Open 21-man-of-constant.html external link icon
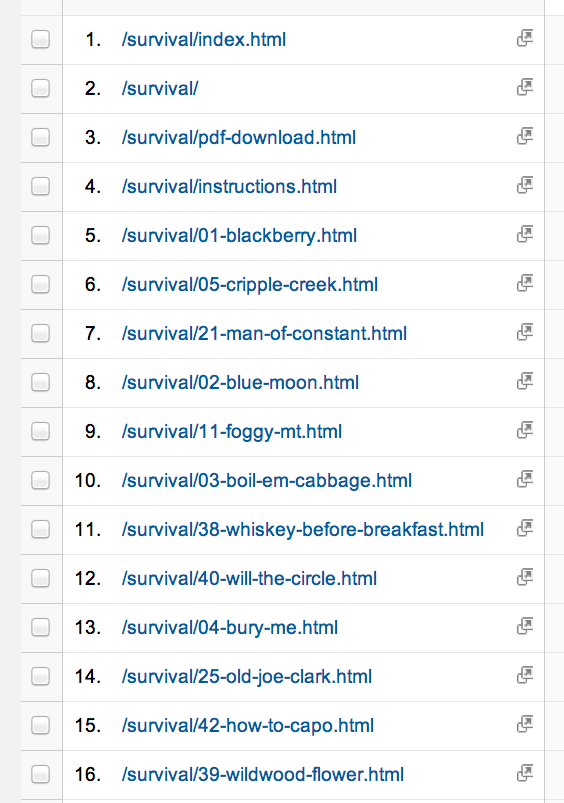 (x=525, y=332)
